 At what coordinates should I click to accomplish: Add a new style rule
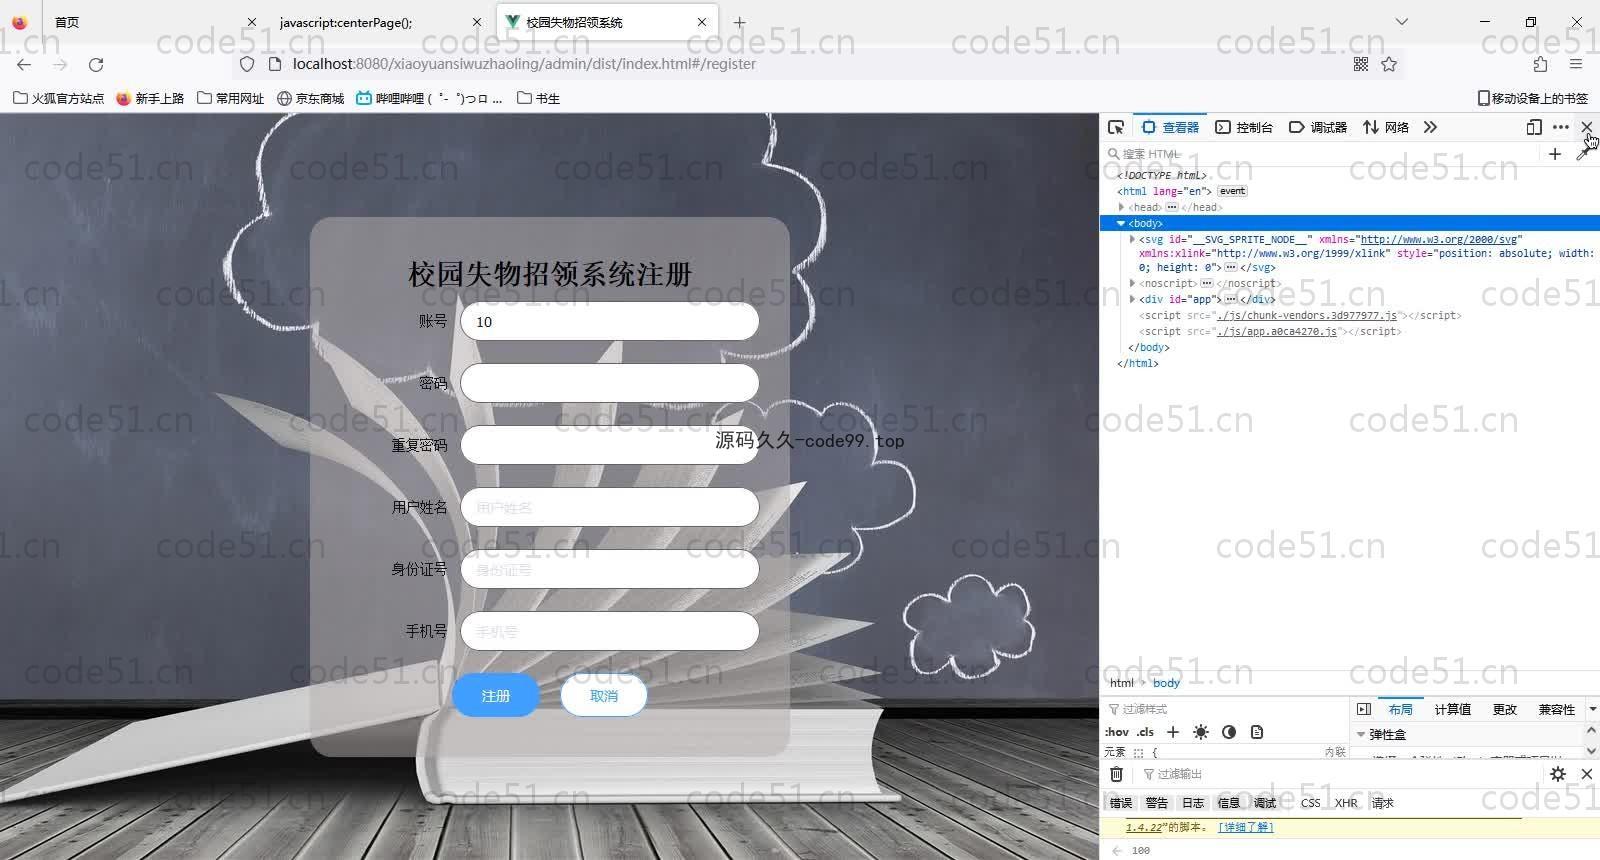point(1173,732)
